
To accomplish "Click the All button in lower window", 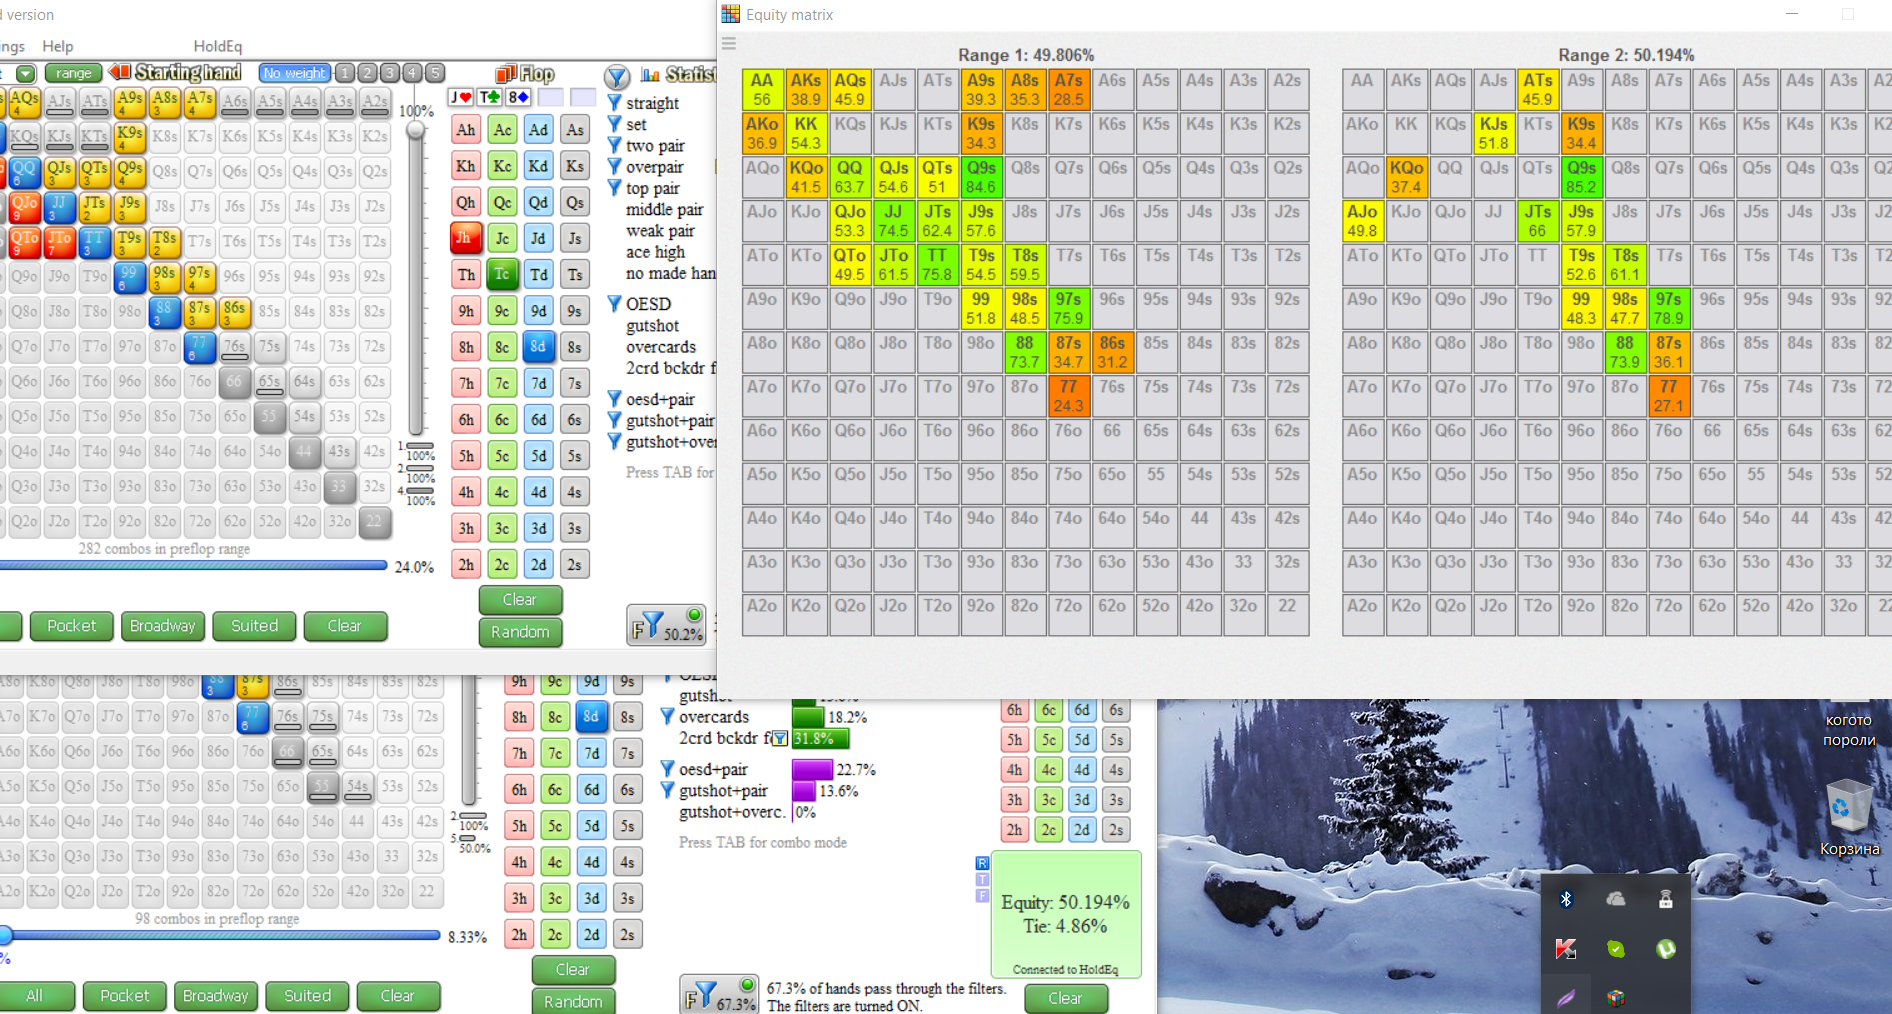I will tap(35, 996).
